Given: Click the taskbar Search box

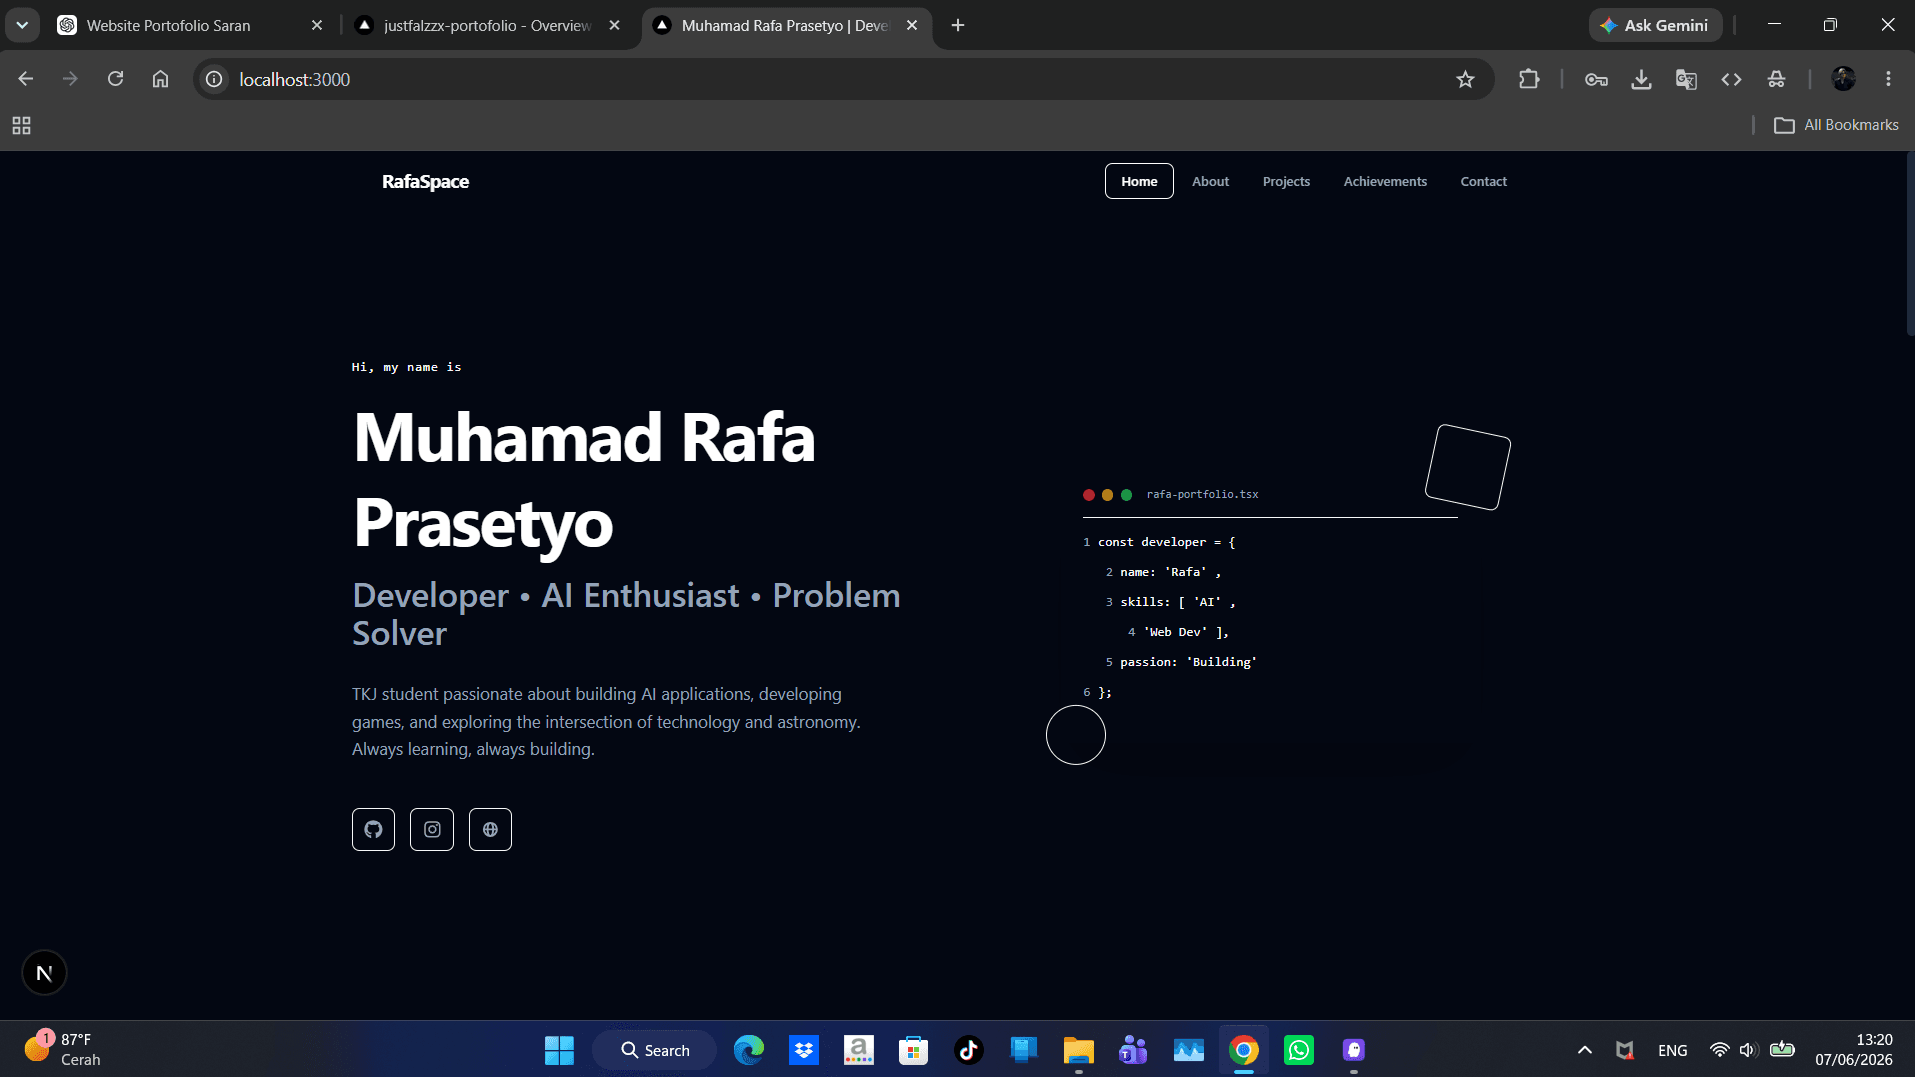Looking at the screenshot, I should (x=655, y=1050).
